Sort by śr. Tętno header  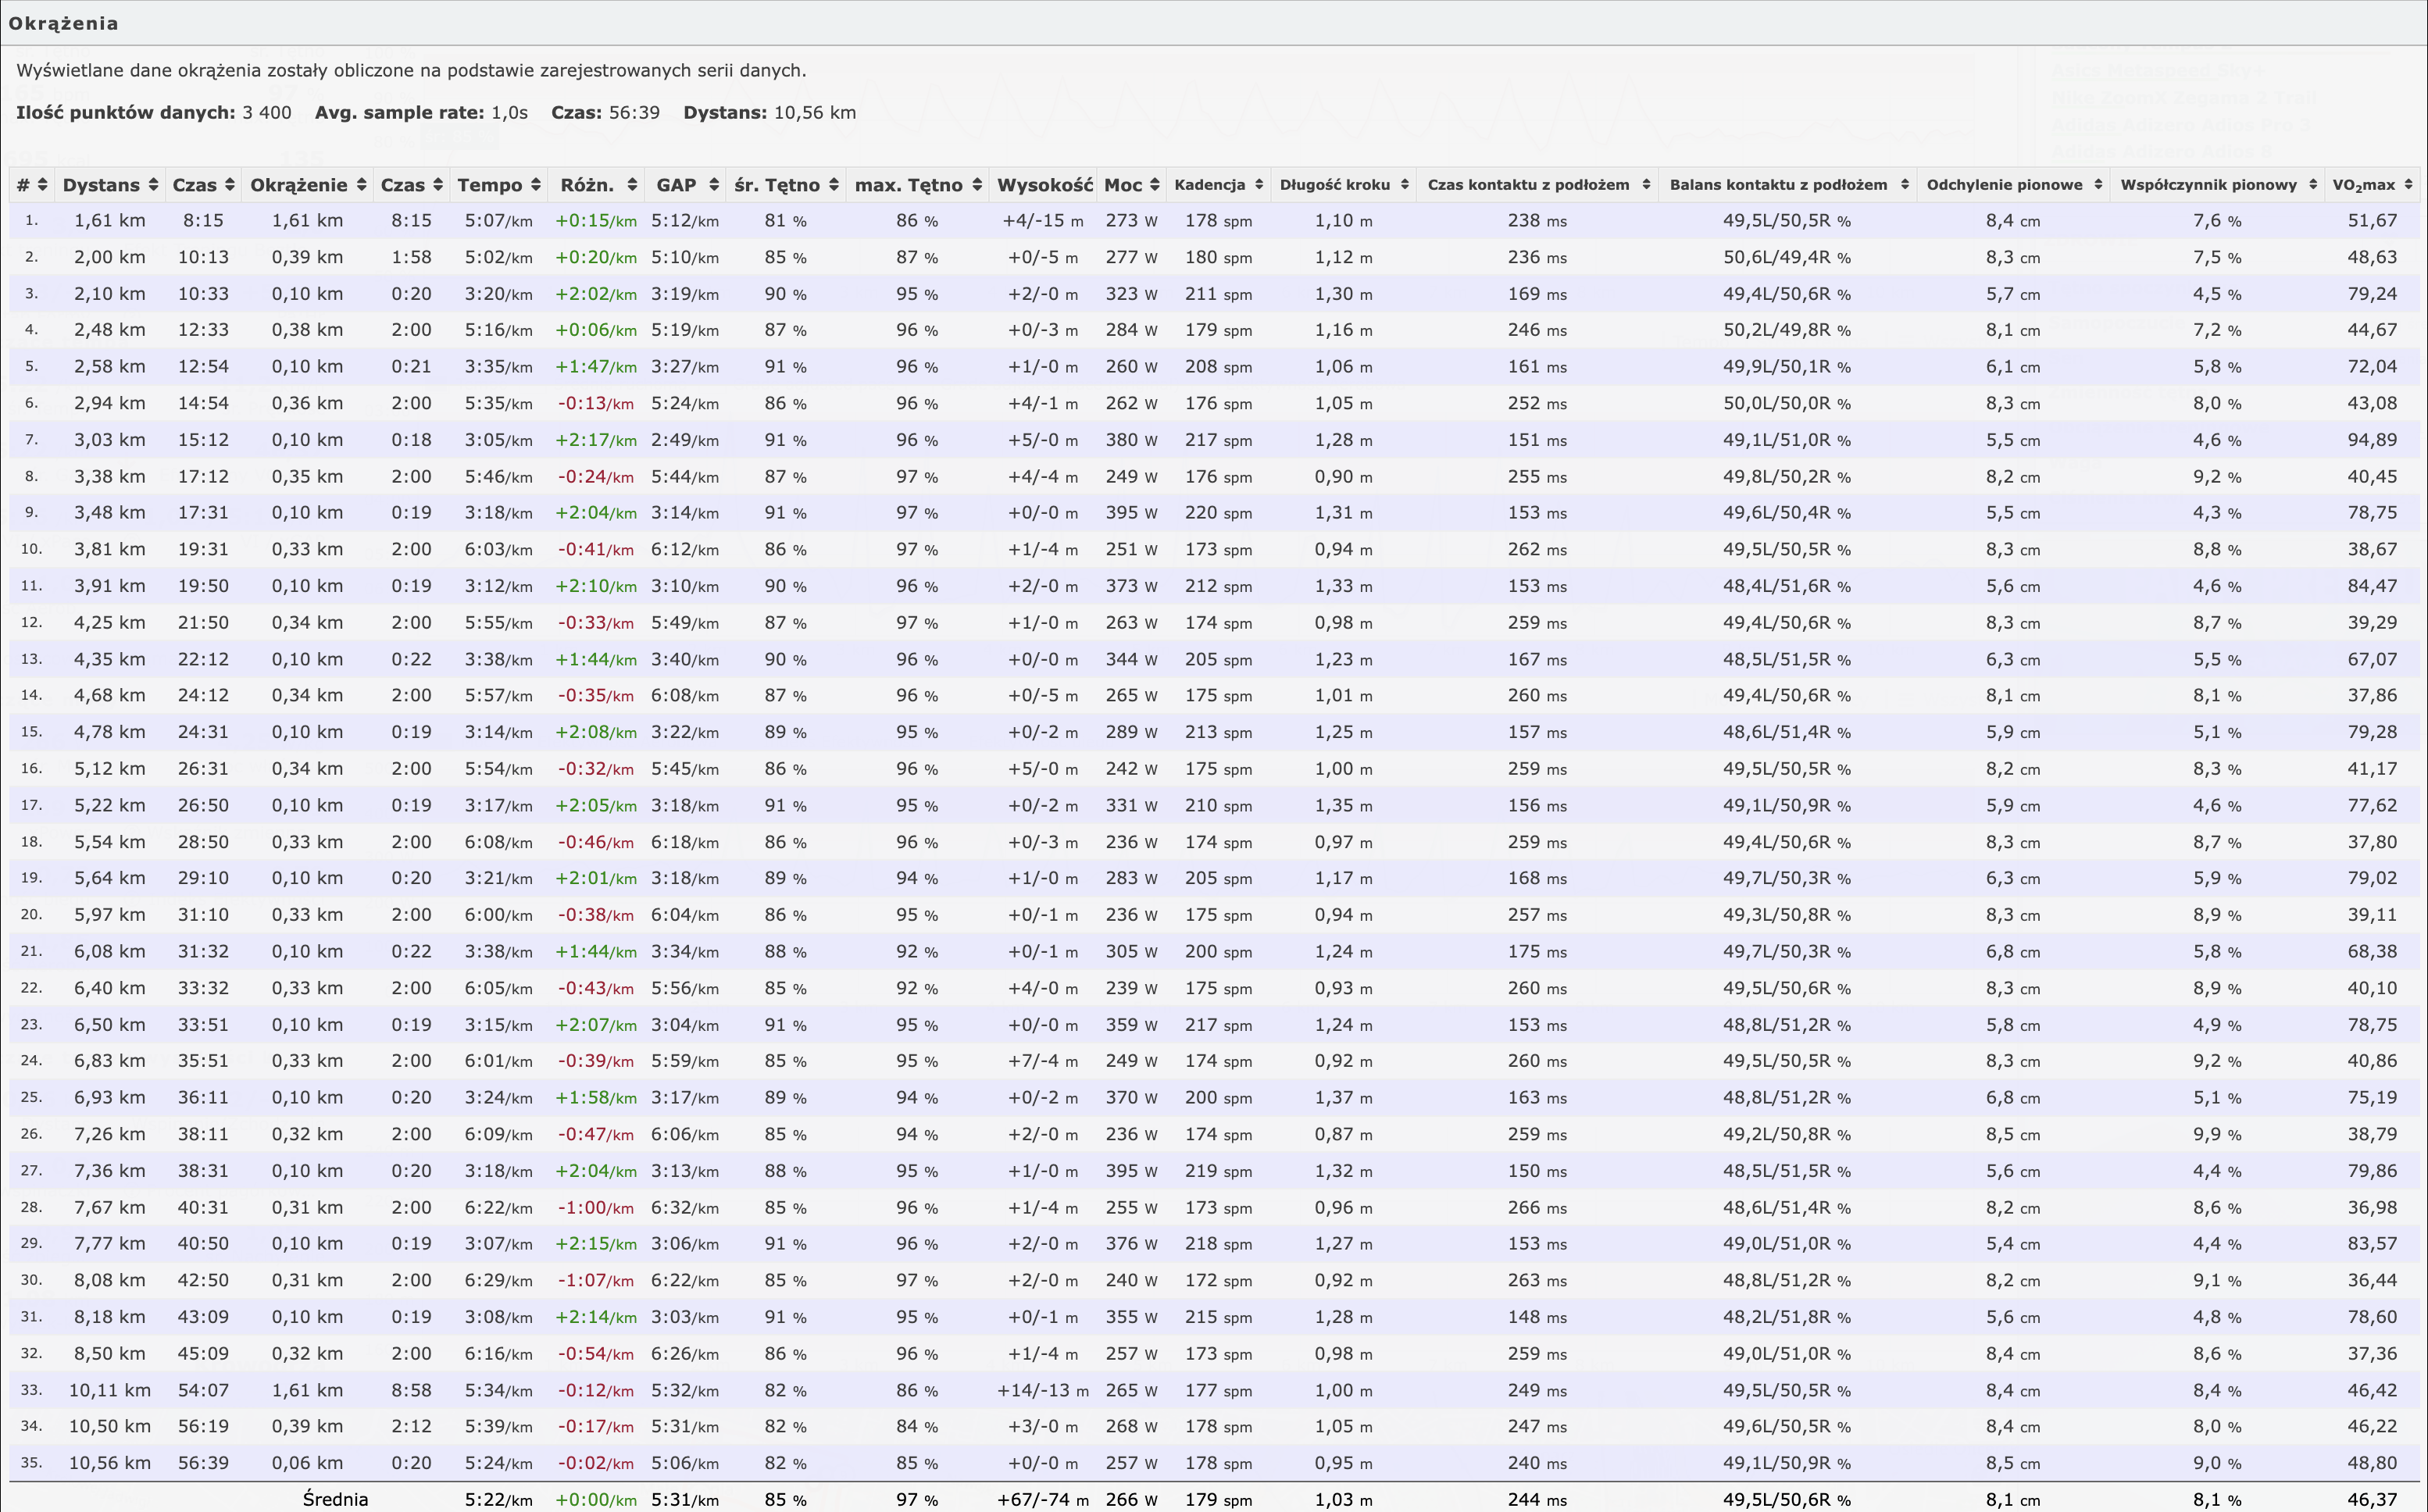point(777,185)
